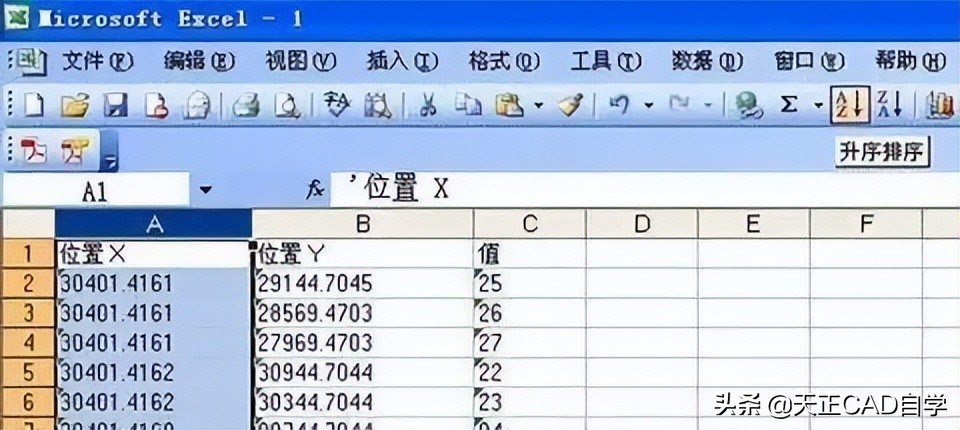
Task: Select column F header
Action: (x=866, y=224)
